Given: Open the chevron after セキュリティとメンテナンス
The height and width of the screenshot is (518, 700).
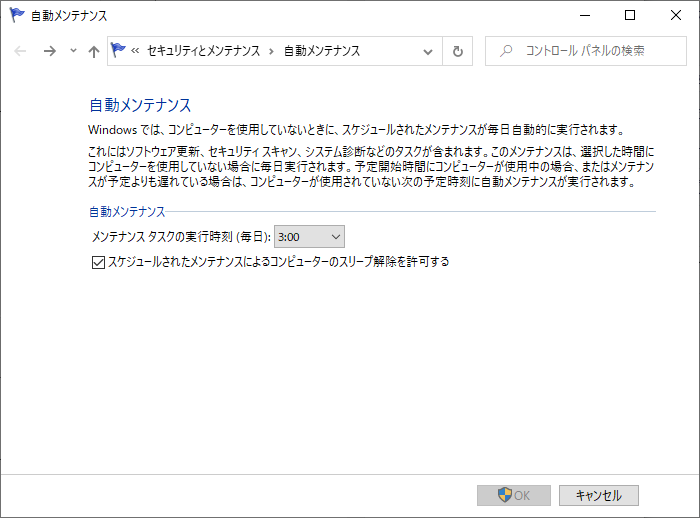Looking at the screenshot, I should click(271, 51).
